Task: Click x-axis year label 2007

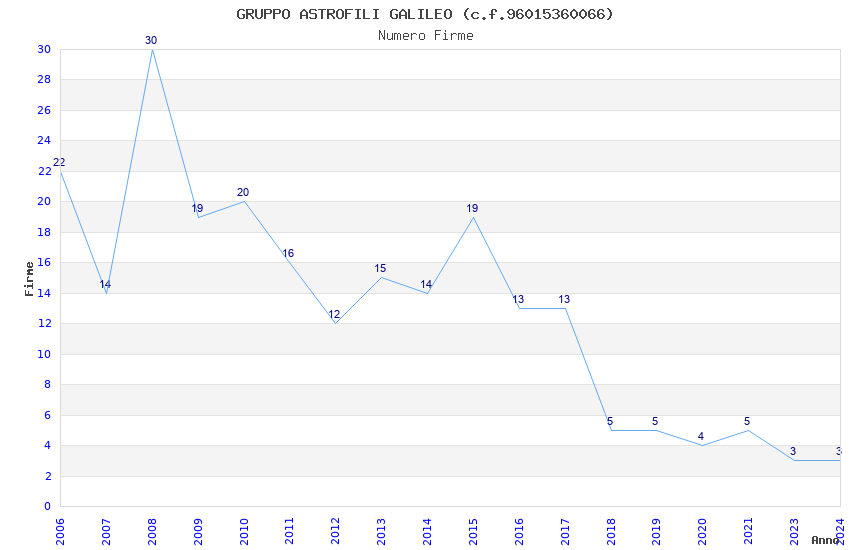Action: coord(106,532)
